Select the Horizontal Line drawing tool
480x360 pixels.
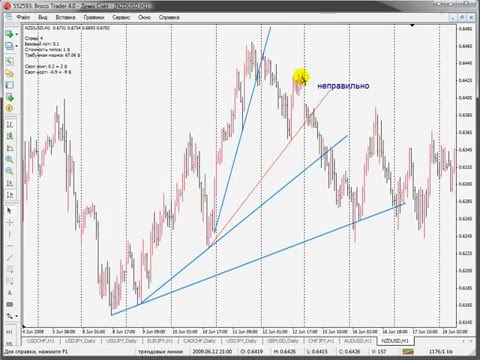click(10, 246)
